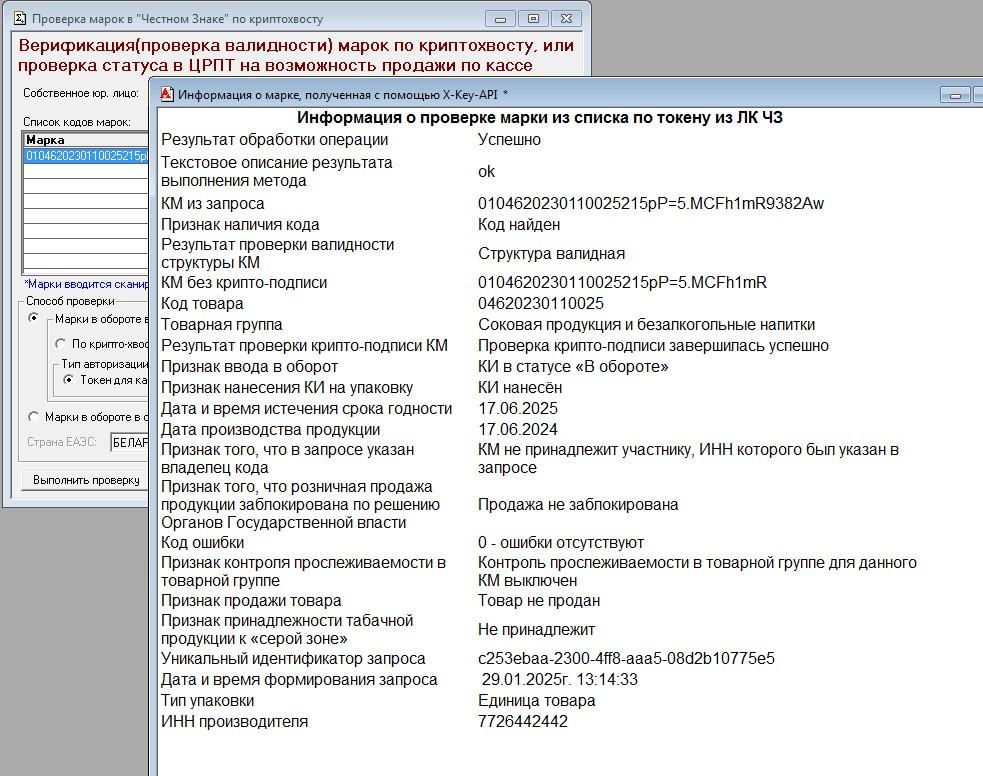
Task: Click the value 'Продажа не заблокирована'
Action: (x=578, y=505)
